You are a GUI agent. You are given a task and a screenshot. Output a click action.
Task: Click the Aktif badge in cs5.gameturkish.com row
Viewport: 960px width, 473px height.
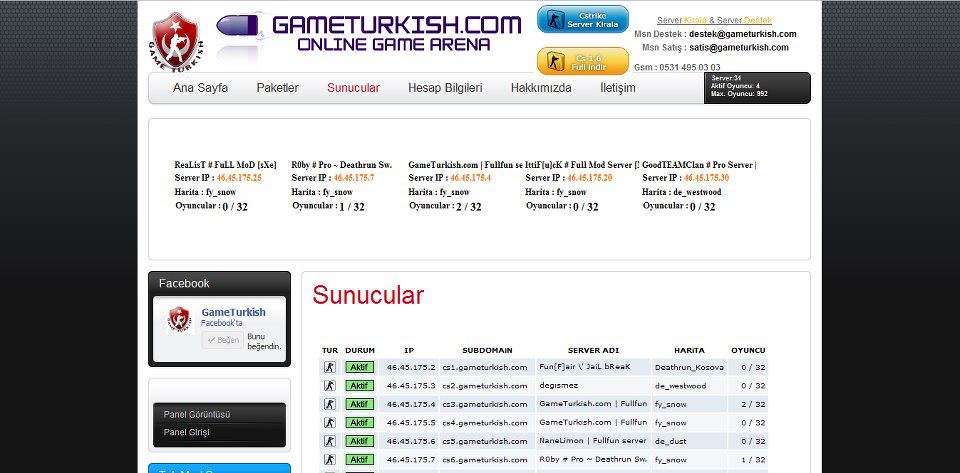(359, 441)
